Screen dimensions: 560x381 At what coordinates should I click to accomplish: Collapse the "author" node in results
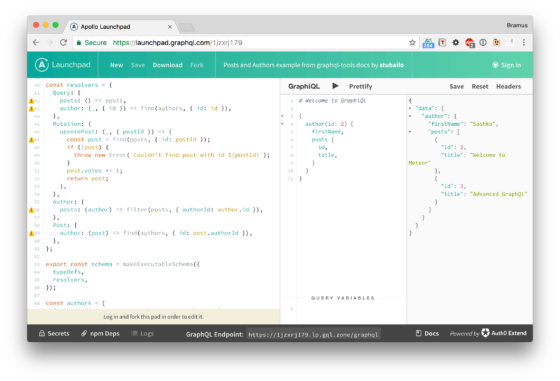pos(410,116)
